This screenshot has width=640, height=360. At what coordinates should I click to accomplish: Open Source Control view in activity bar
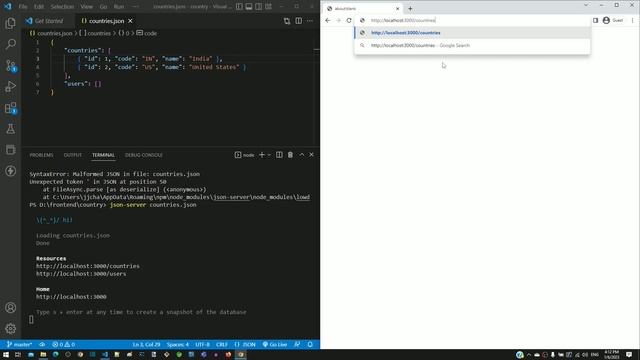11,65
